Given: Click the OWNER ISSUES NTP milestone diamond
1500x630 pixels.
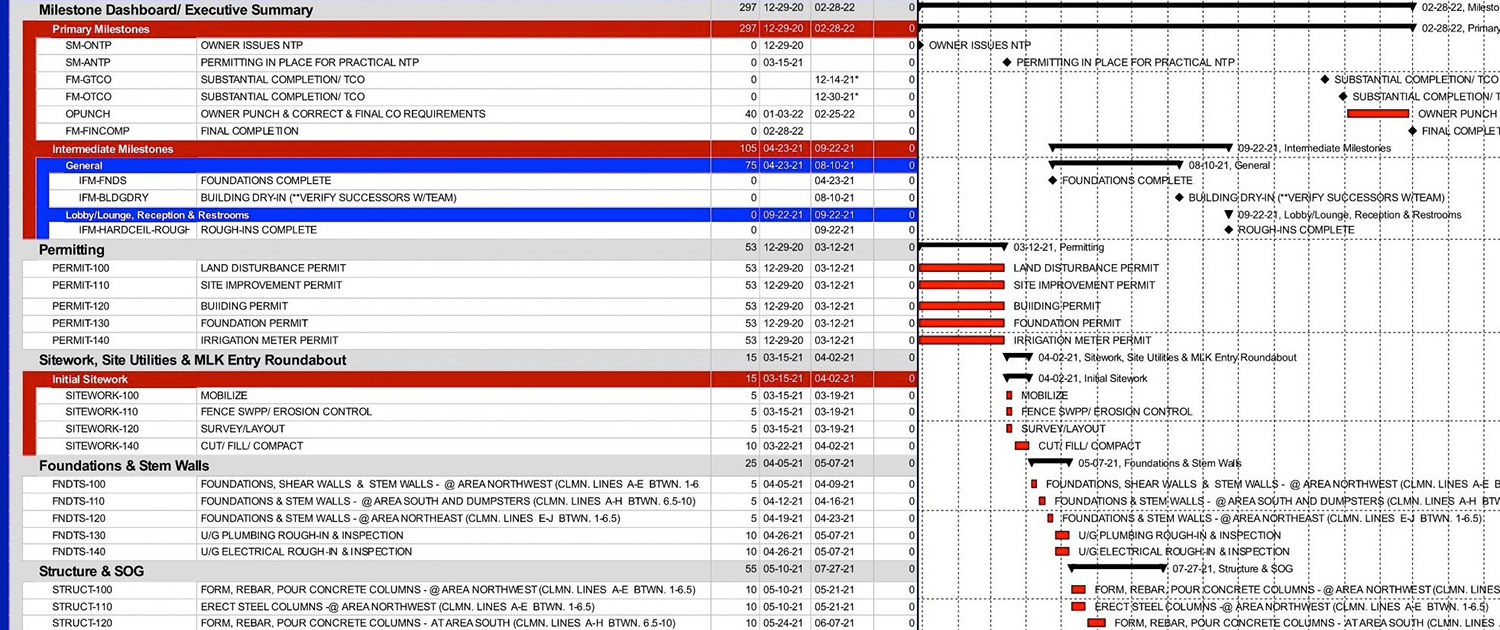Looking at the screenshot, I should pos(922,45).
